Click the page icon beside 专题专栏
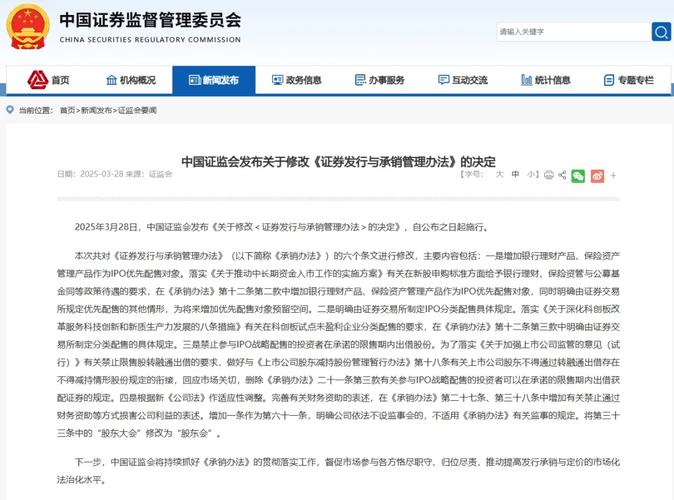 tap(609, 80)
